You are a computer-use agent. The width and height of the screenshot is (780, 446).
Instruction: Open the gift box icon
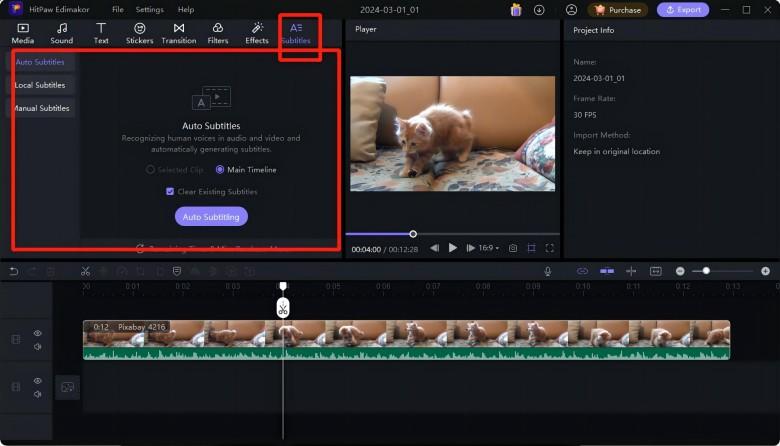(x=516, y=9)
